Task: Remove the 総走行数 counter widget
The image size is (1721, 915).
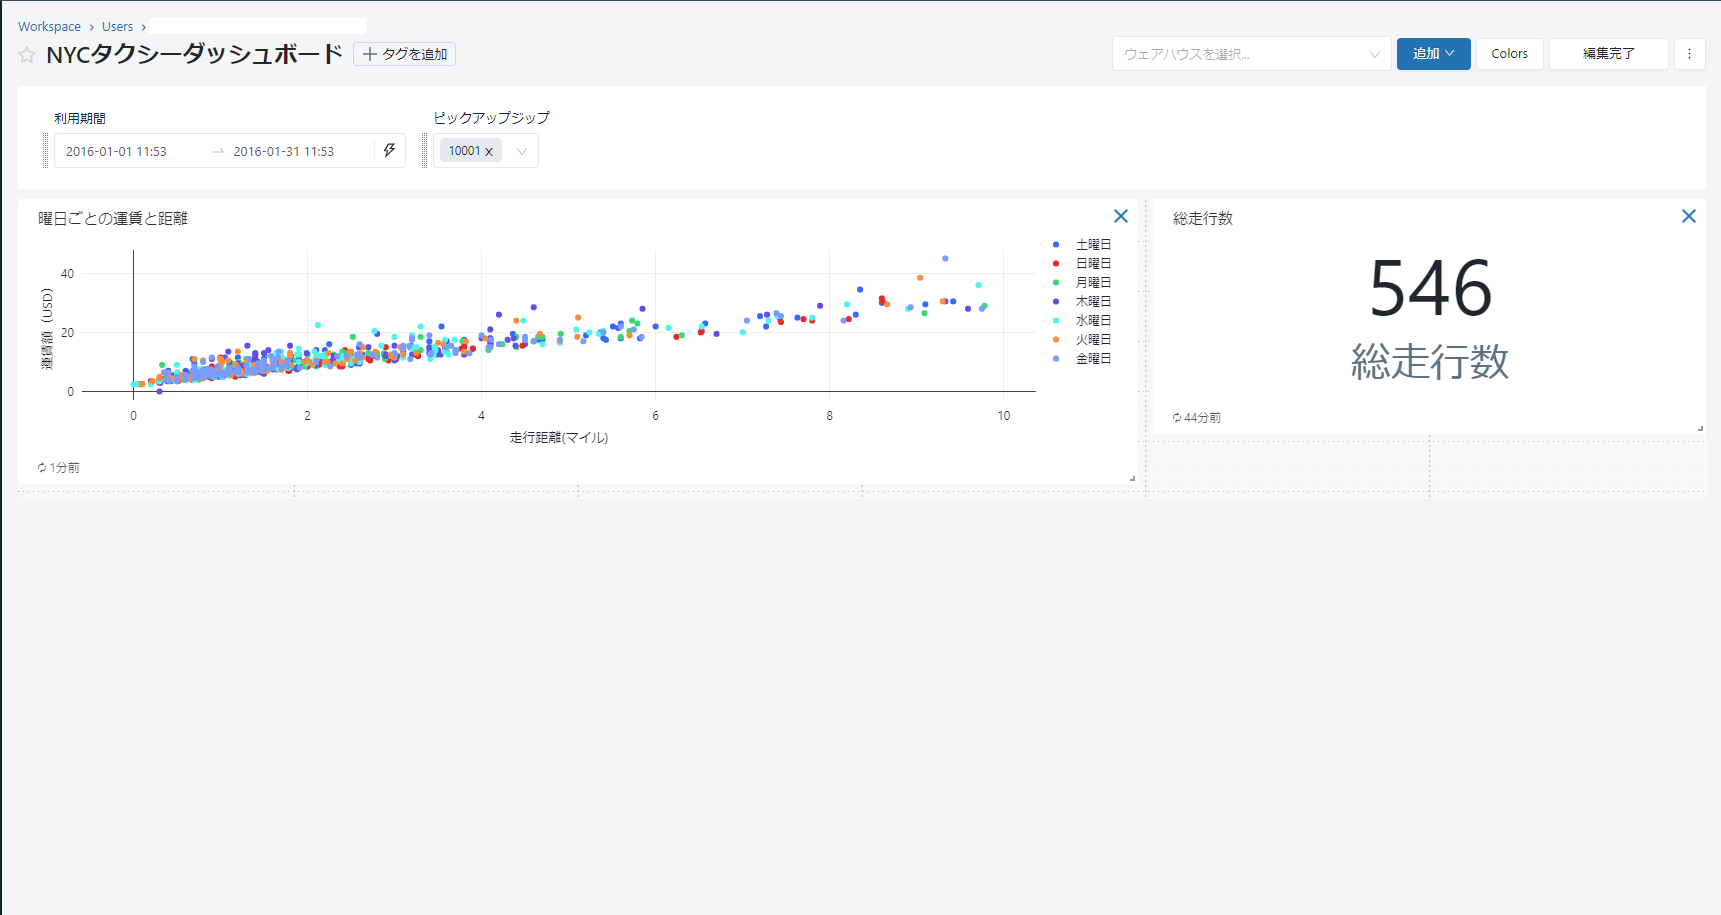Action: [1689, 216]
